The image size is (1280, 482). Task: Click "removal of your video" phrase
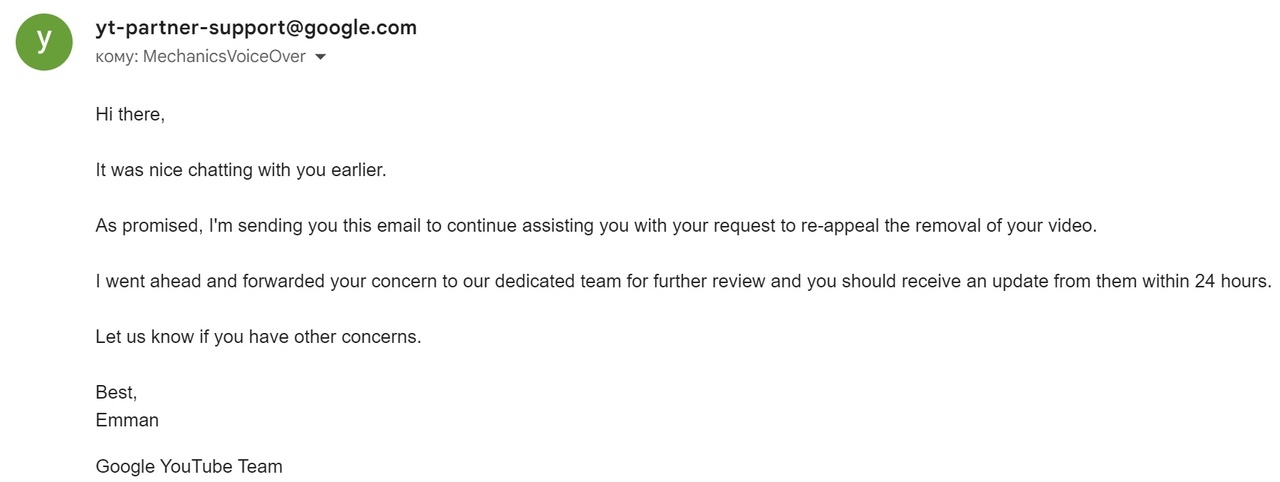[x=1006, y=226]
